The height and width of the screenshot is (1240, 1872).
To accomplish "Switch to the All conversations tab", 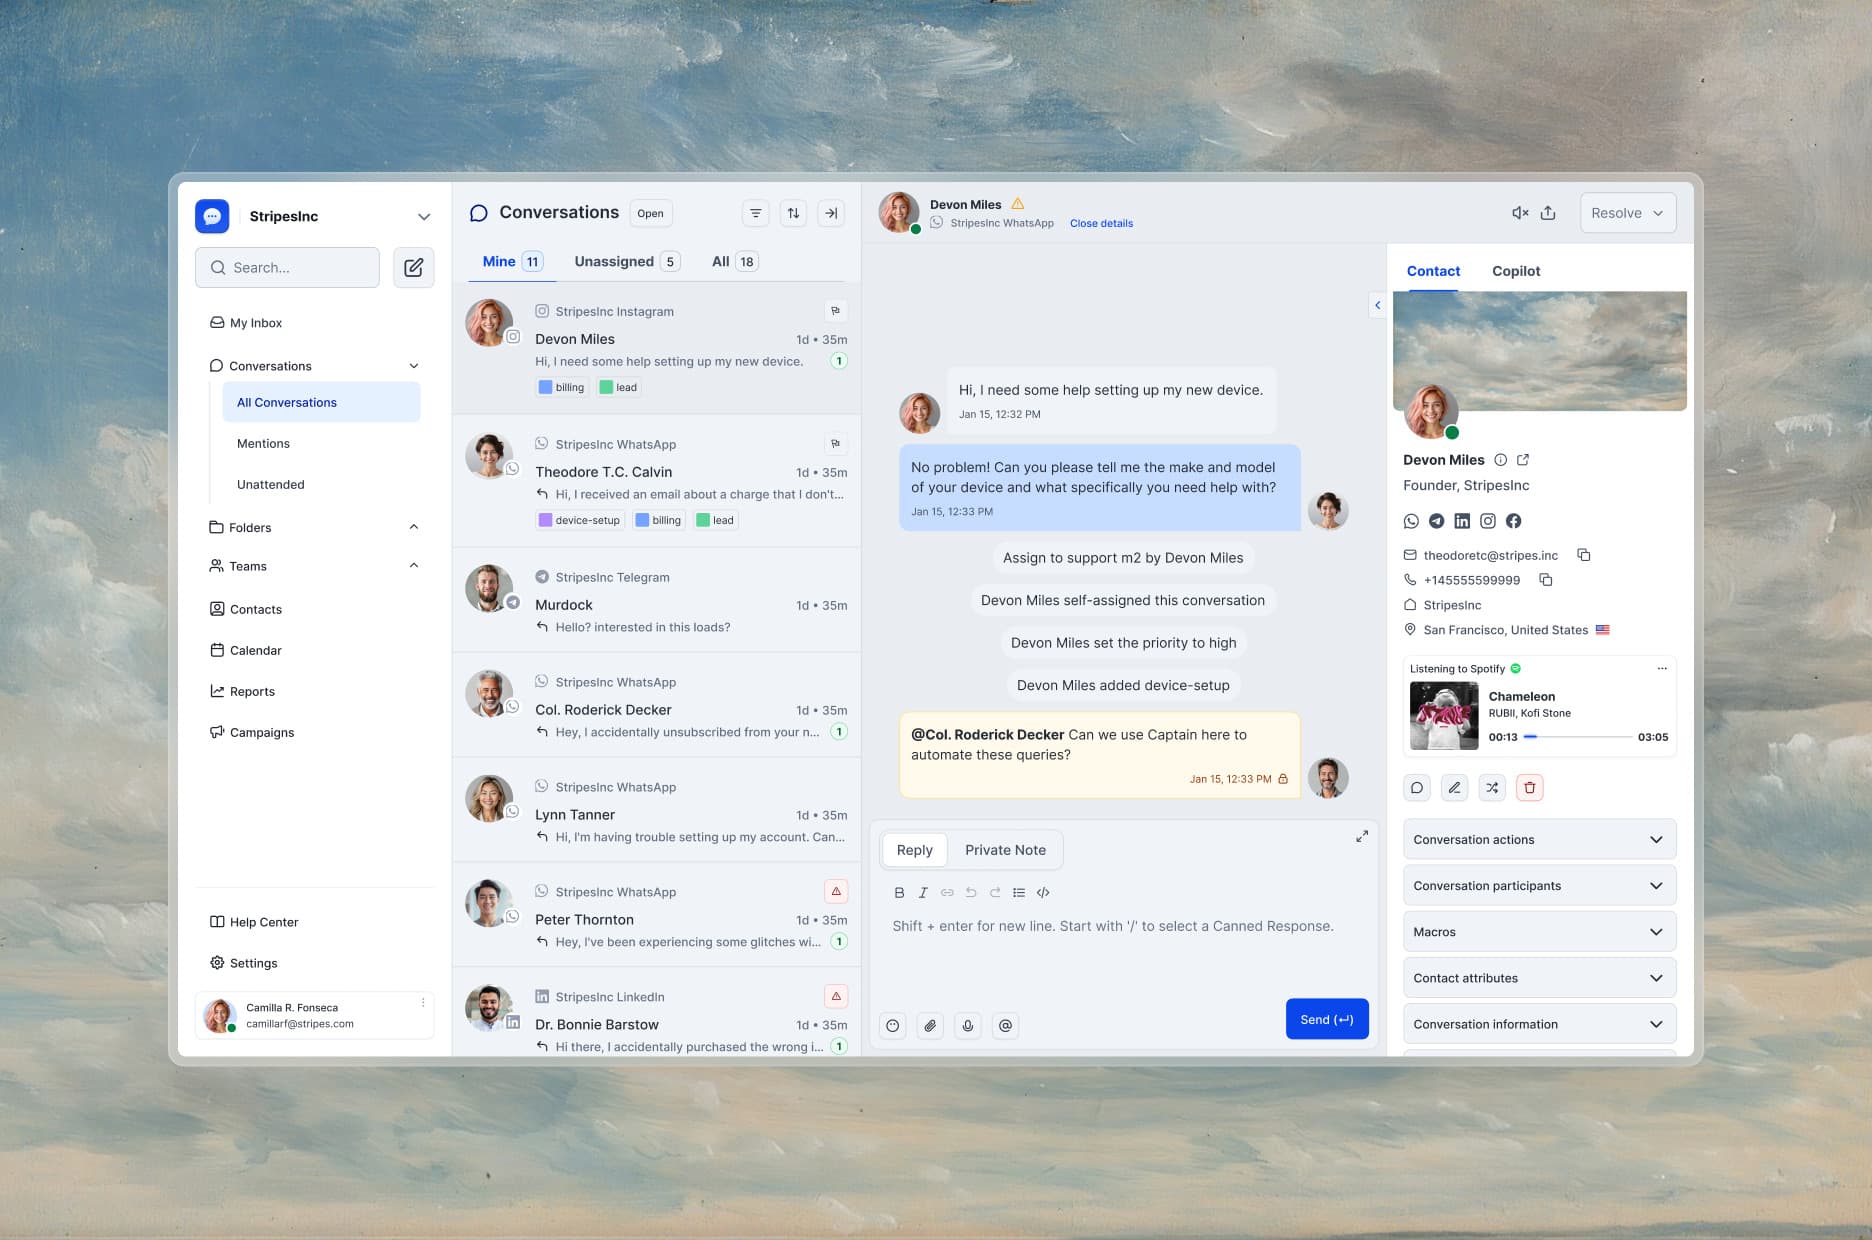I will click(734, 262).
